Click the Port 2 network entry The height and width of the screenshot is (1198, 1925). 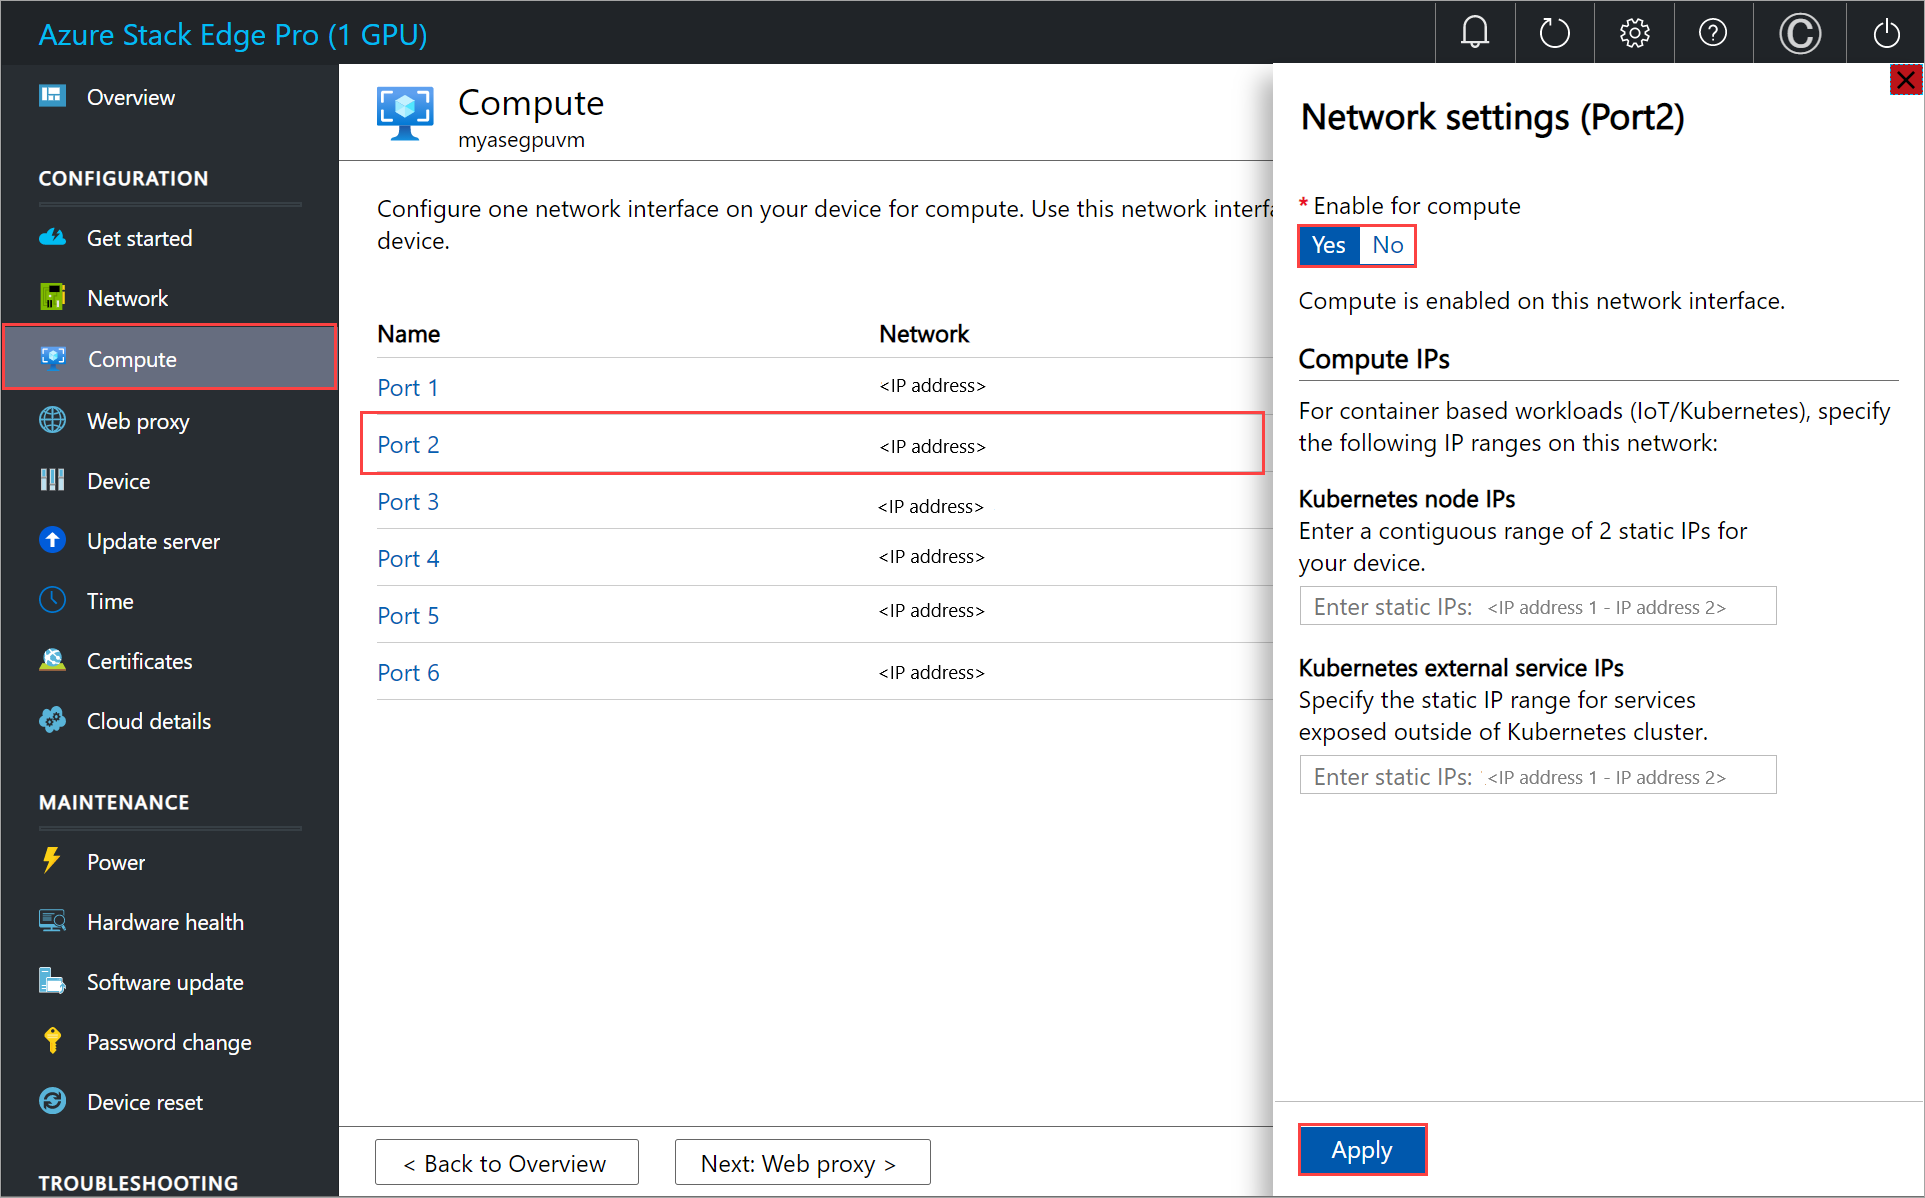(x=408, y=444)
